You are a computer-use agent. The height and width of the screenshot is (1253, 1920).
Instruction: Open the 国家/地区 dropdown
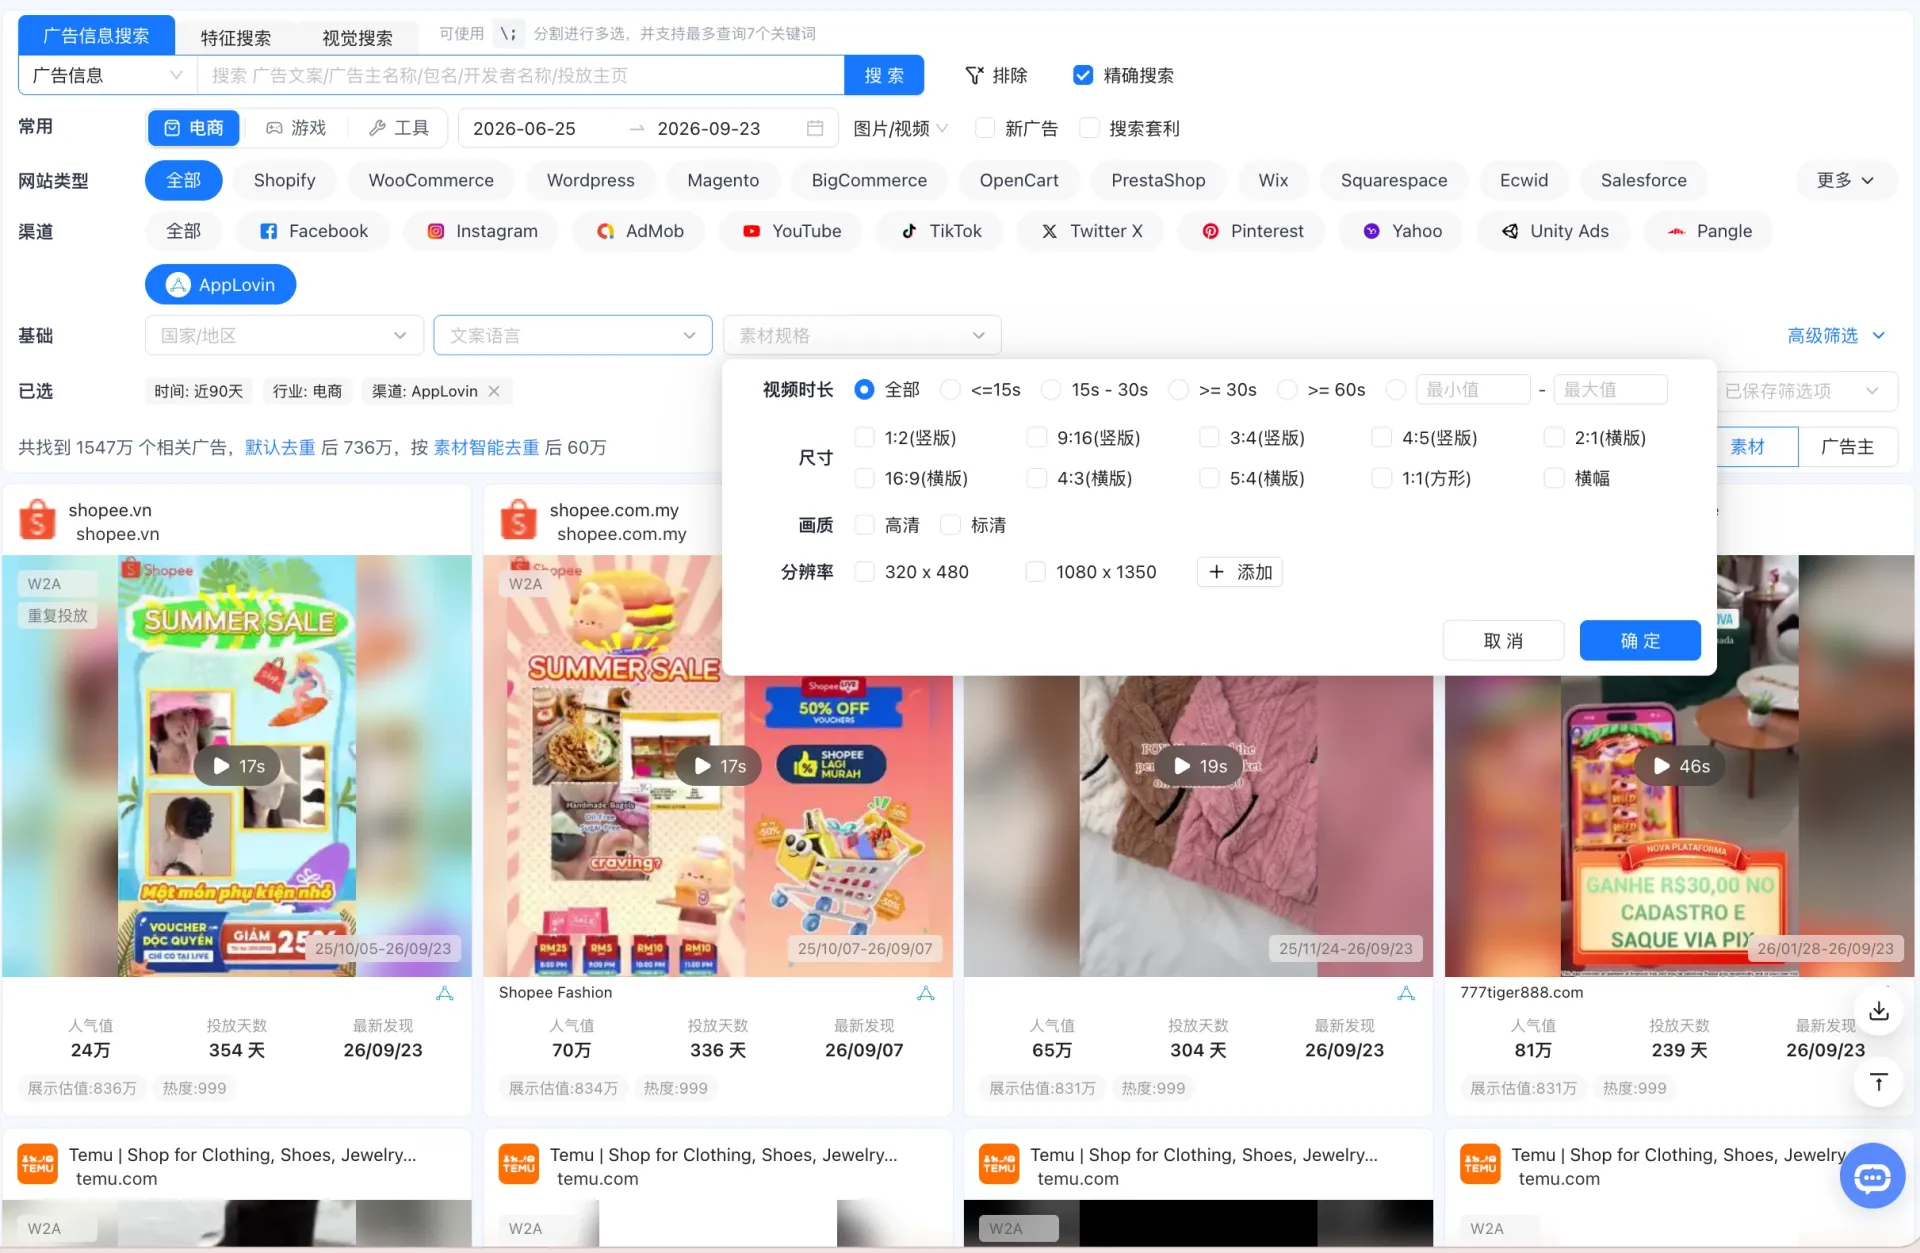(x=284, y=335)
